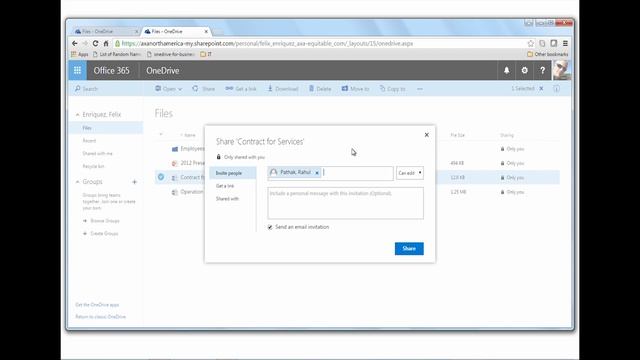Image resolution: width=640 pixels, height=360 pixels.
Task: Click the personal message text box
Action: [x=345, y=203]
